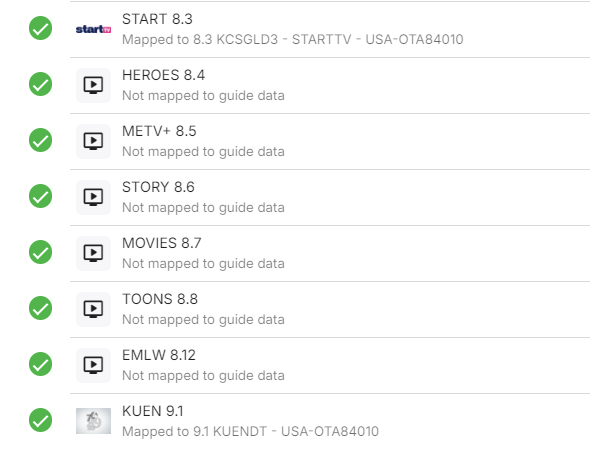
Task: Uncheck the TOONS 8.8 channel
Action: coord(41,308)
